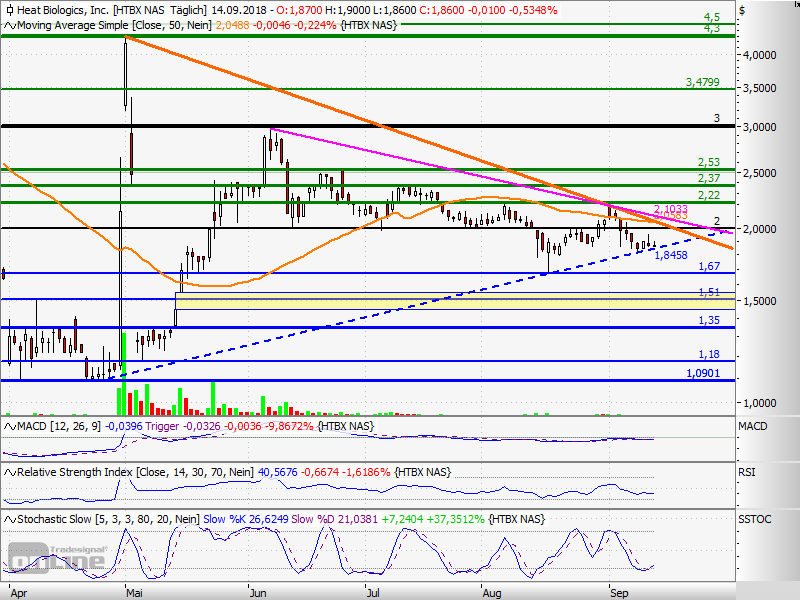Viewport: 800px width, 600px height.
Task: Select the Stochastic Slow wave icon
Action: click(9, 519)
